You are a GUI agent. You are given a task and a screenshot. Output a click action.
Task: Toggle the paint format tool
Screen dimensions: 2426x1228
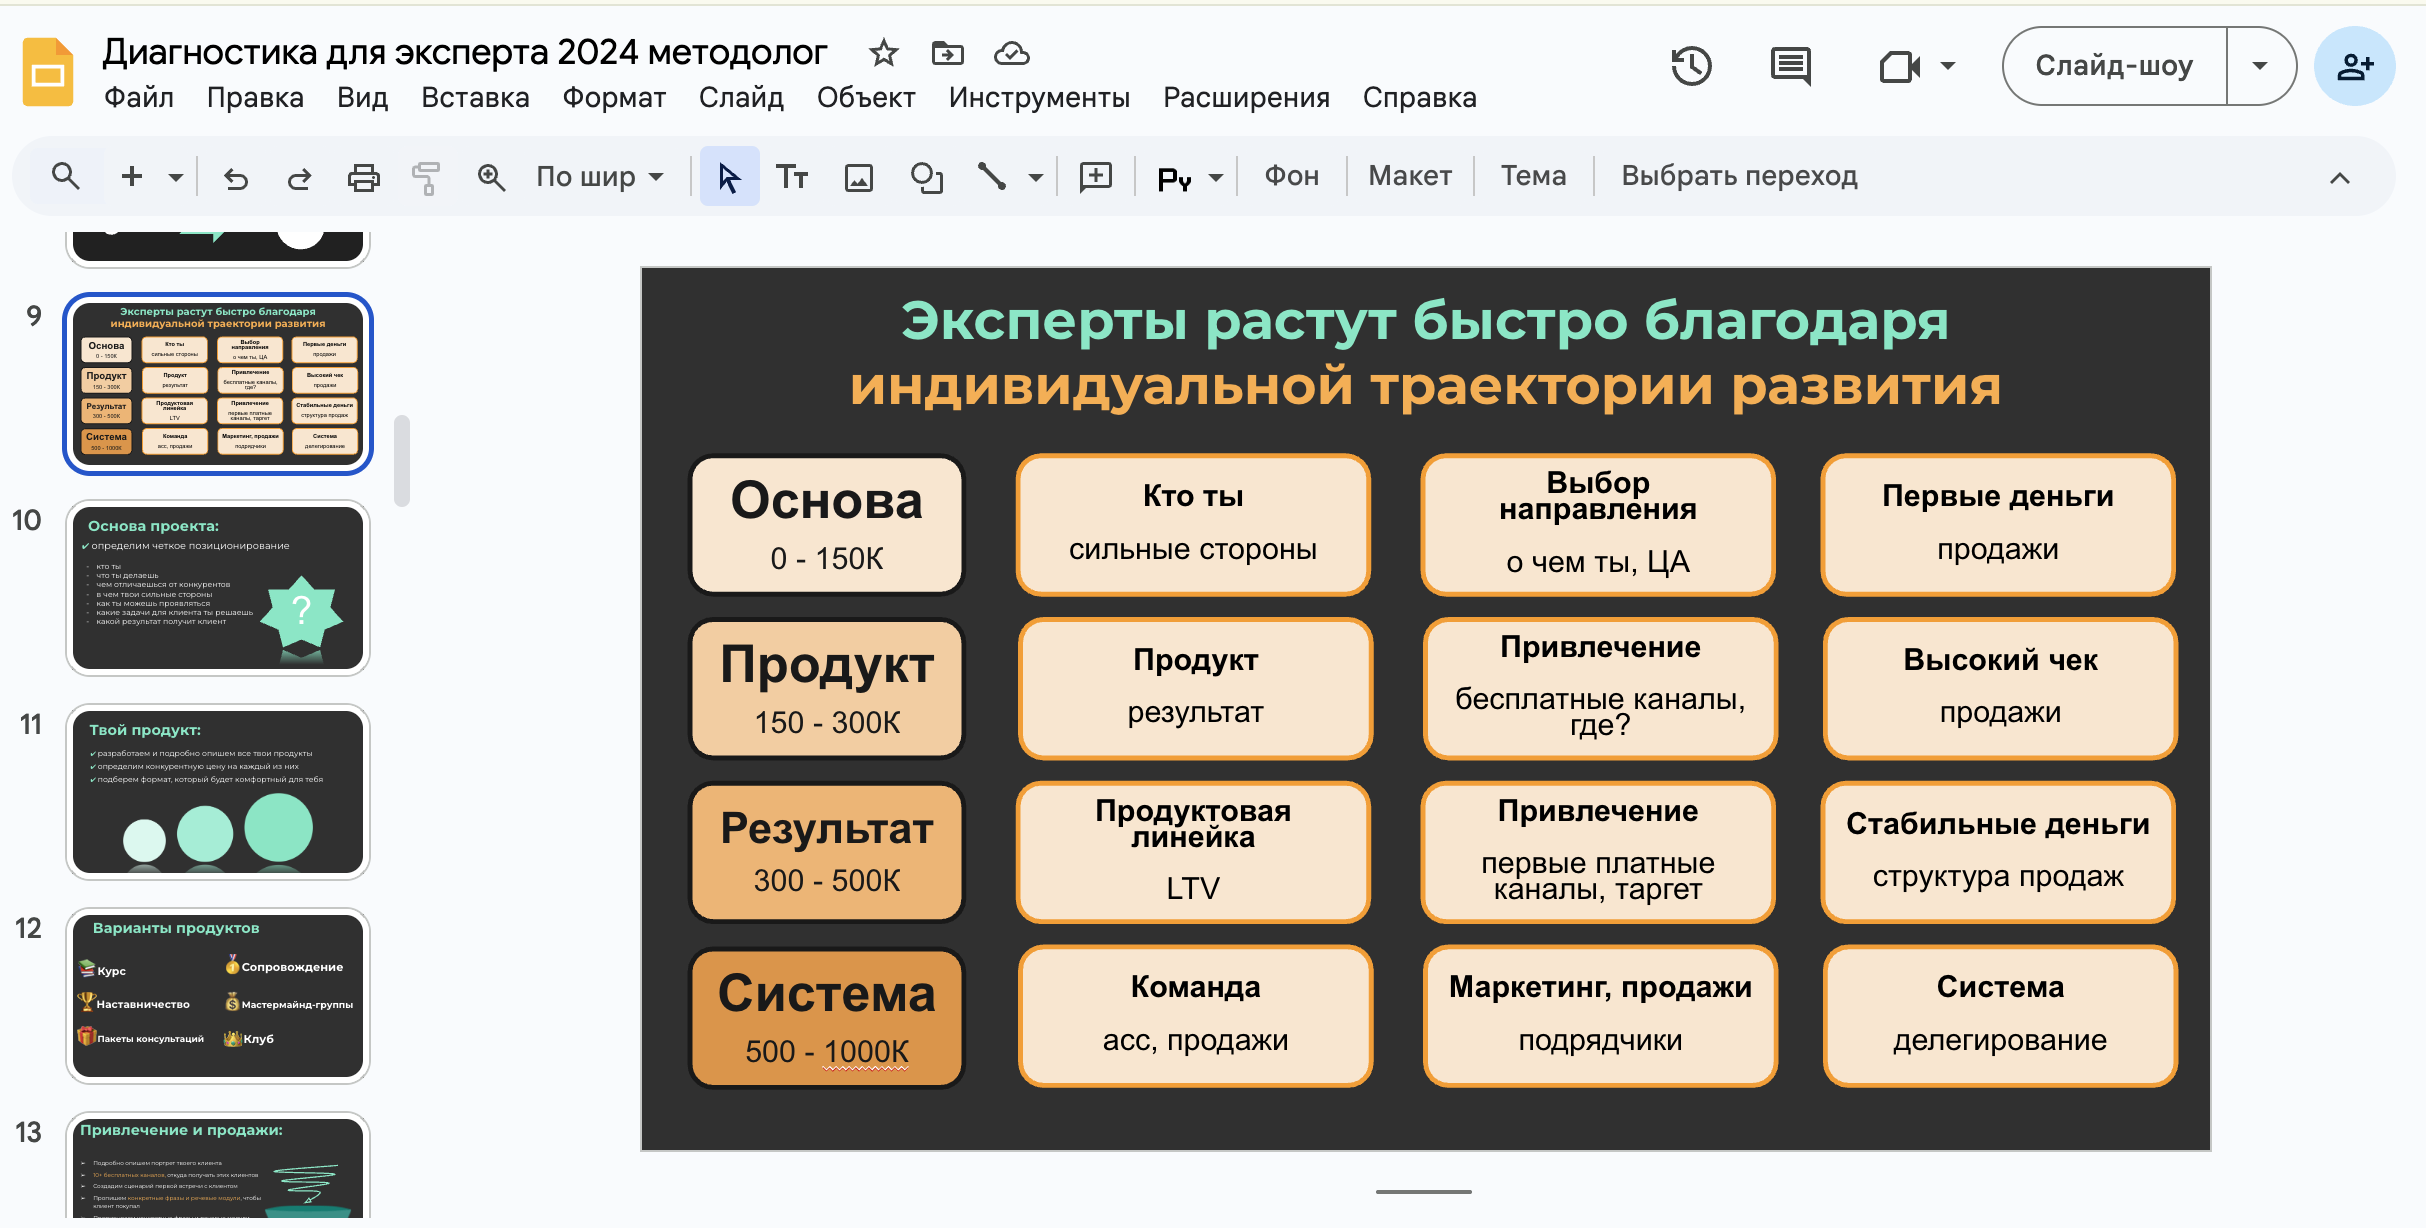click(426, 178)
